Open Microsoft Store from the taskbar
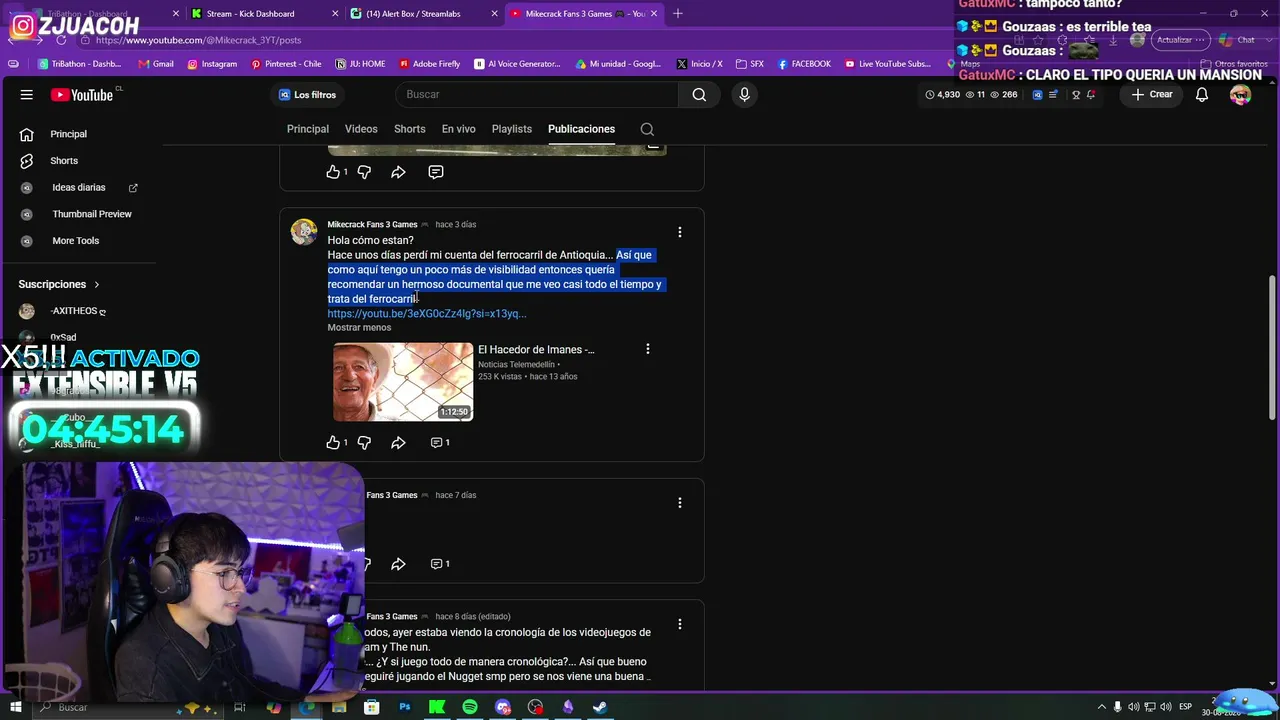The height and width of the screenshot is (720, 1280). [372, 707]
